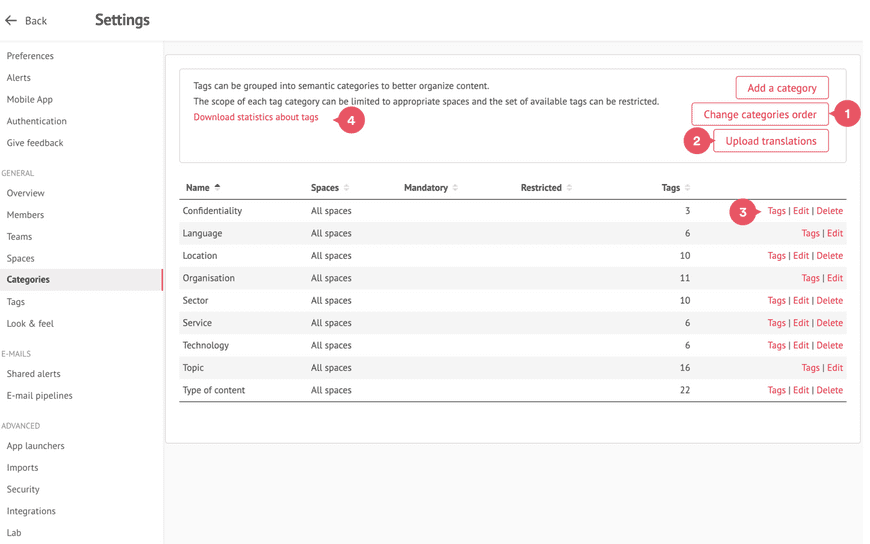Sort table by Name column arrow
The height and width of the screenshot is (544, 870).
(218, 187)
